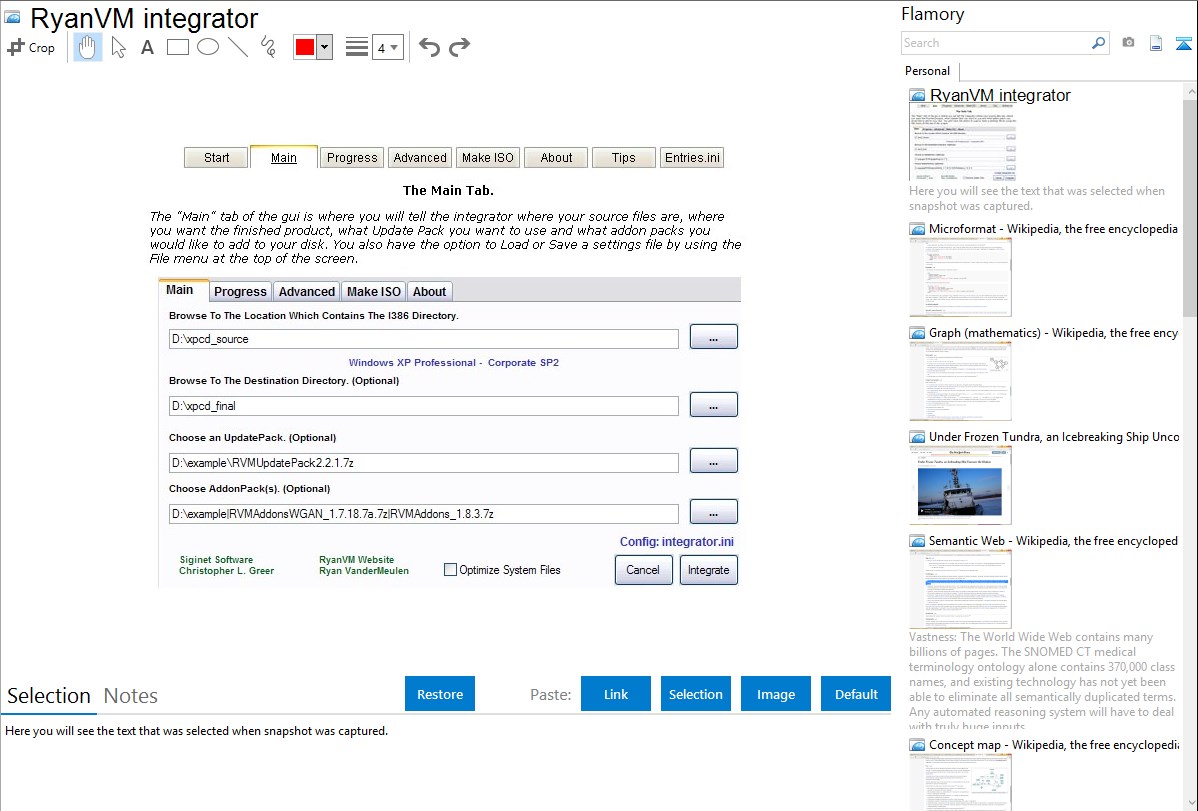Screen dimensions: 1198x811
Task: Click the Flamory search magnifier icon
Action: click(1098, 43)
